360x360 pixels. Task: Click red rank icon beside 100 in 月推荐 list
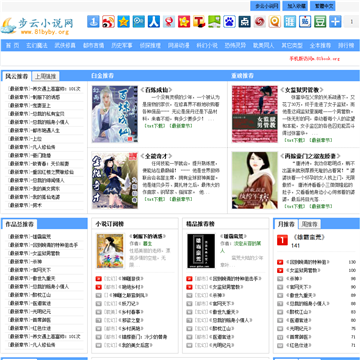tap(280, 270)
